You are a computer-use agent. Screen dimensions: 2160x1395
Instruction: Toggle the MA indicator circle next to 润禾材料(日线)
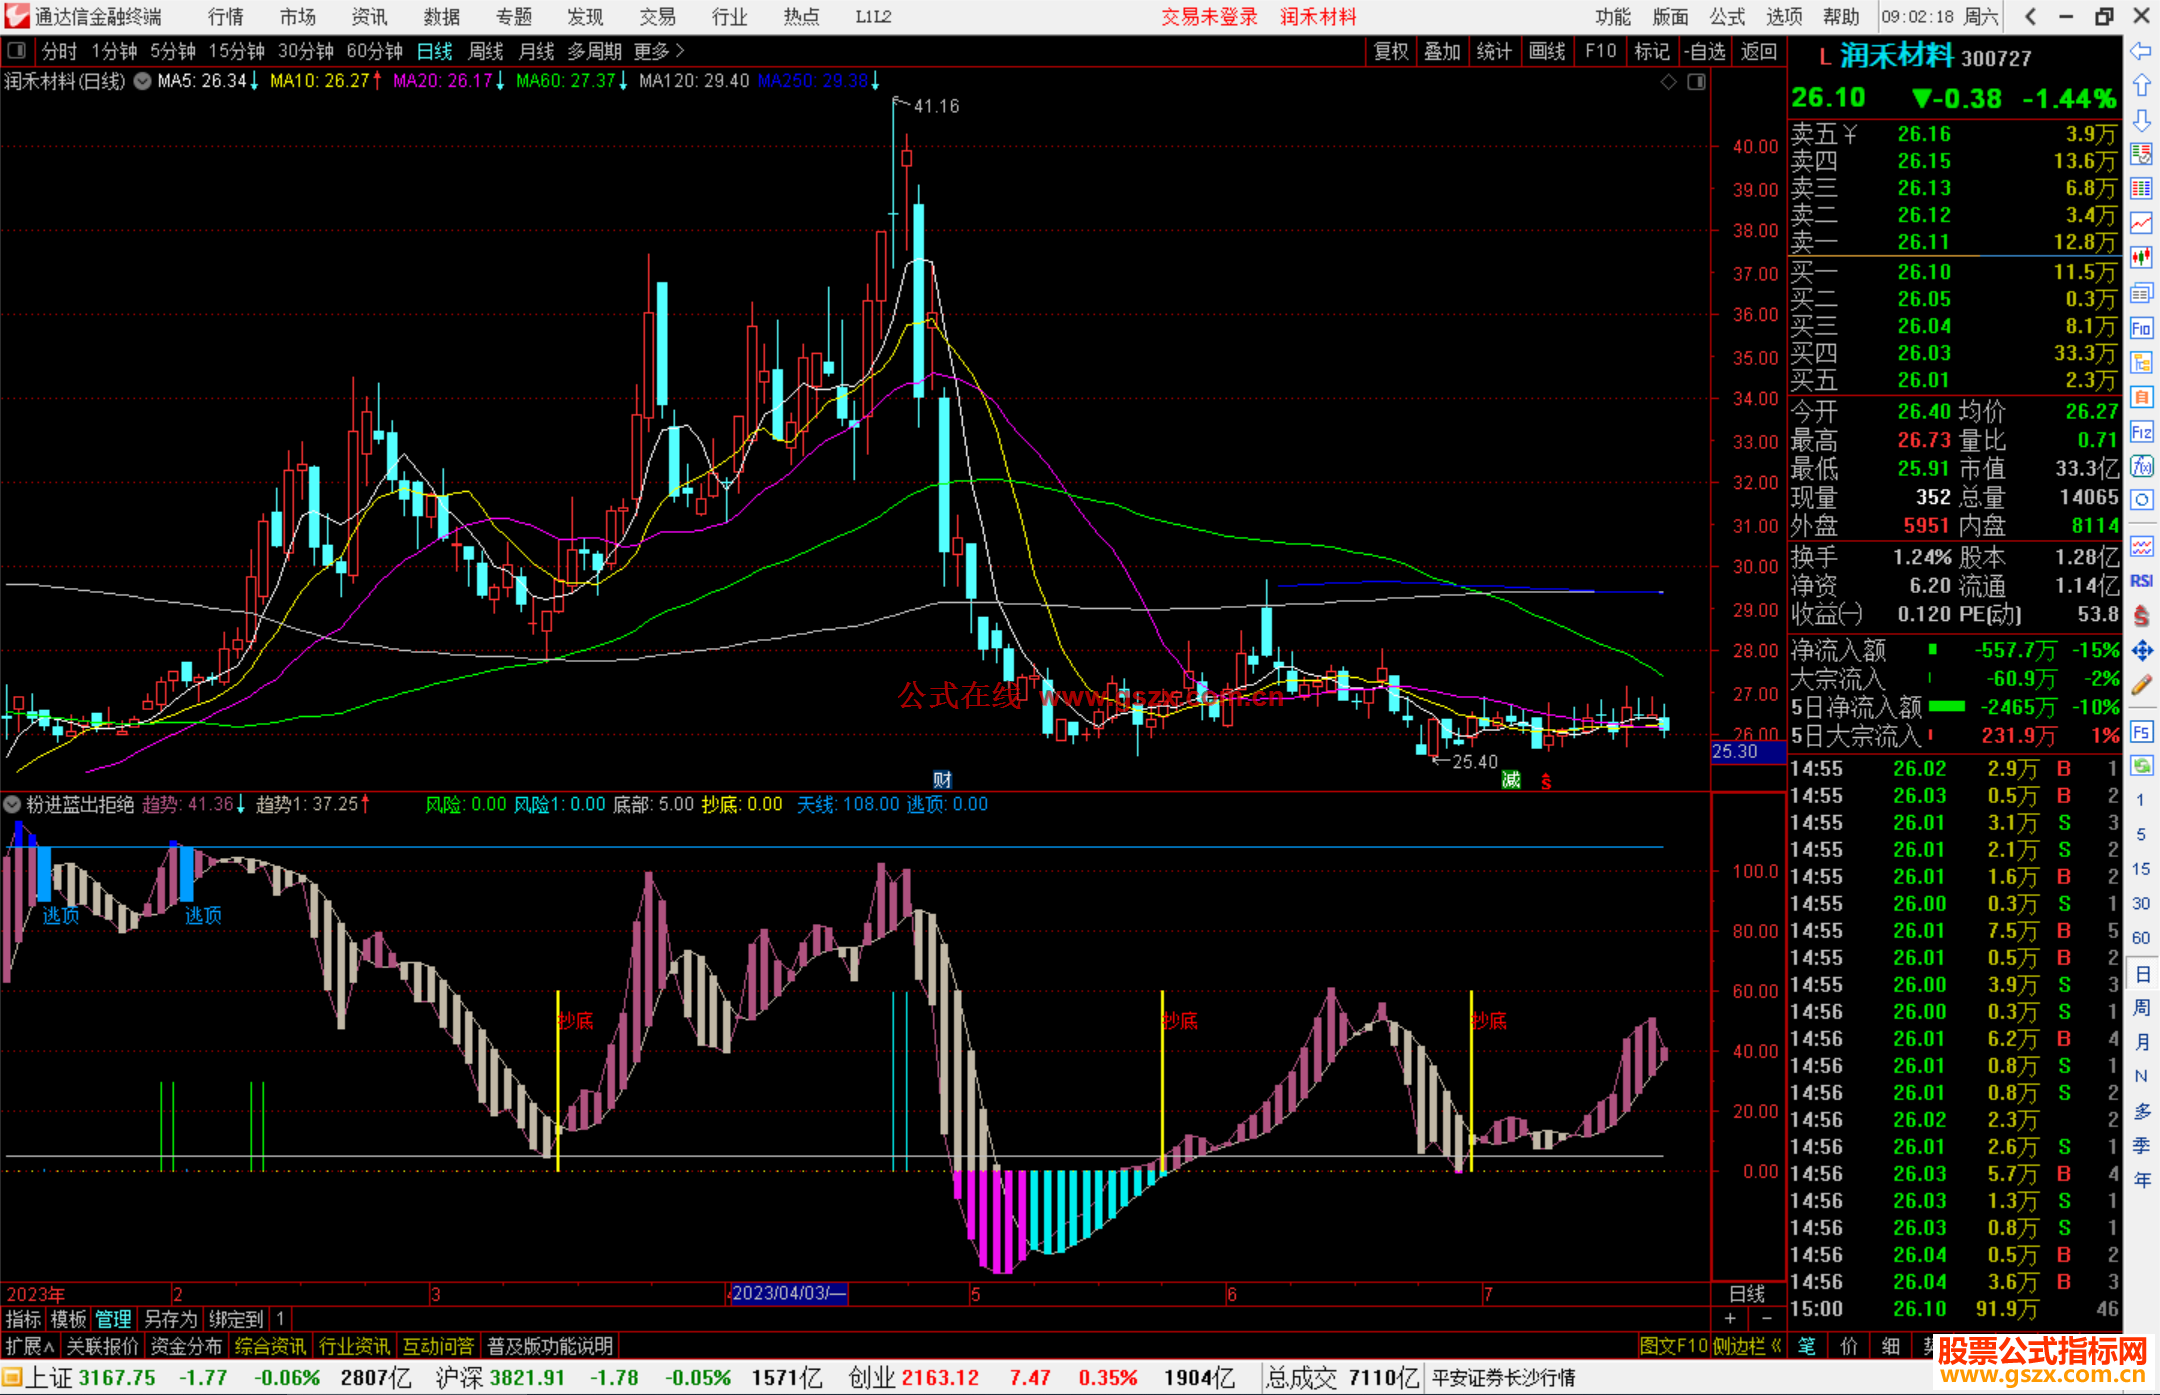pyautogui.click(x=143, y=81)
